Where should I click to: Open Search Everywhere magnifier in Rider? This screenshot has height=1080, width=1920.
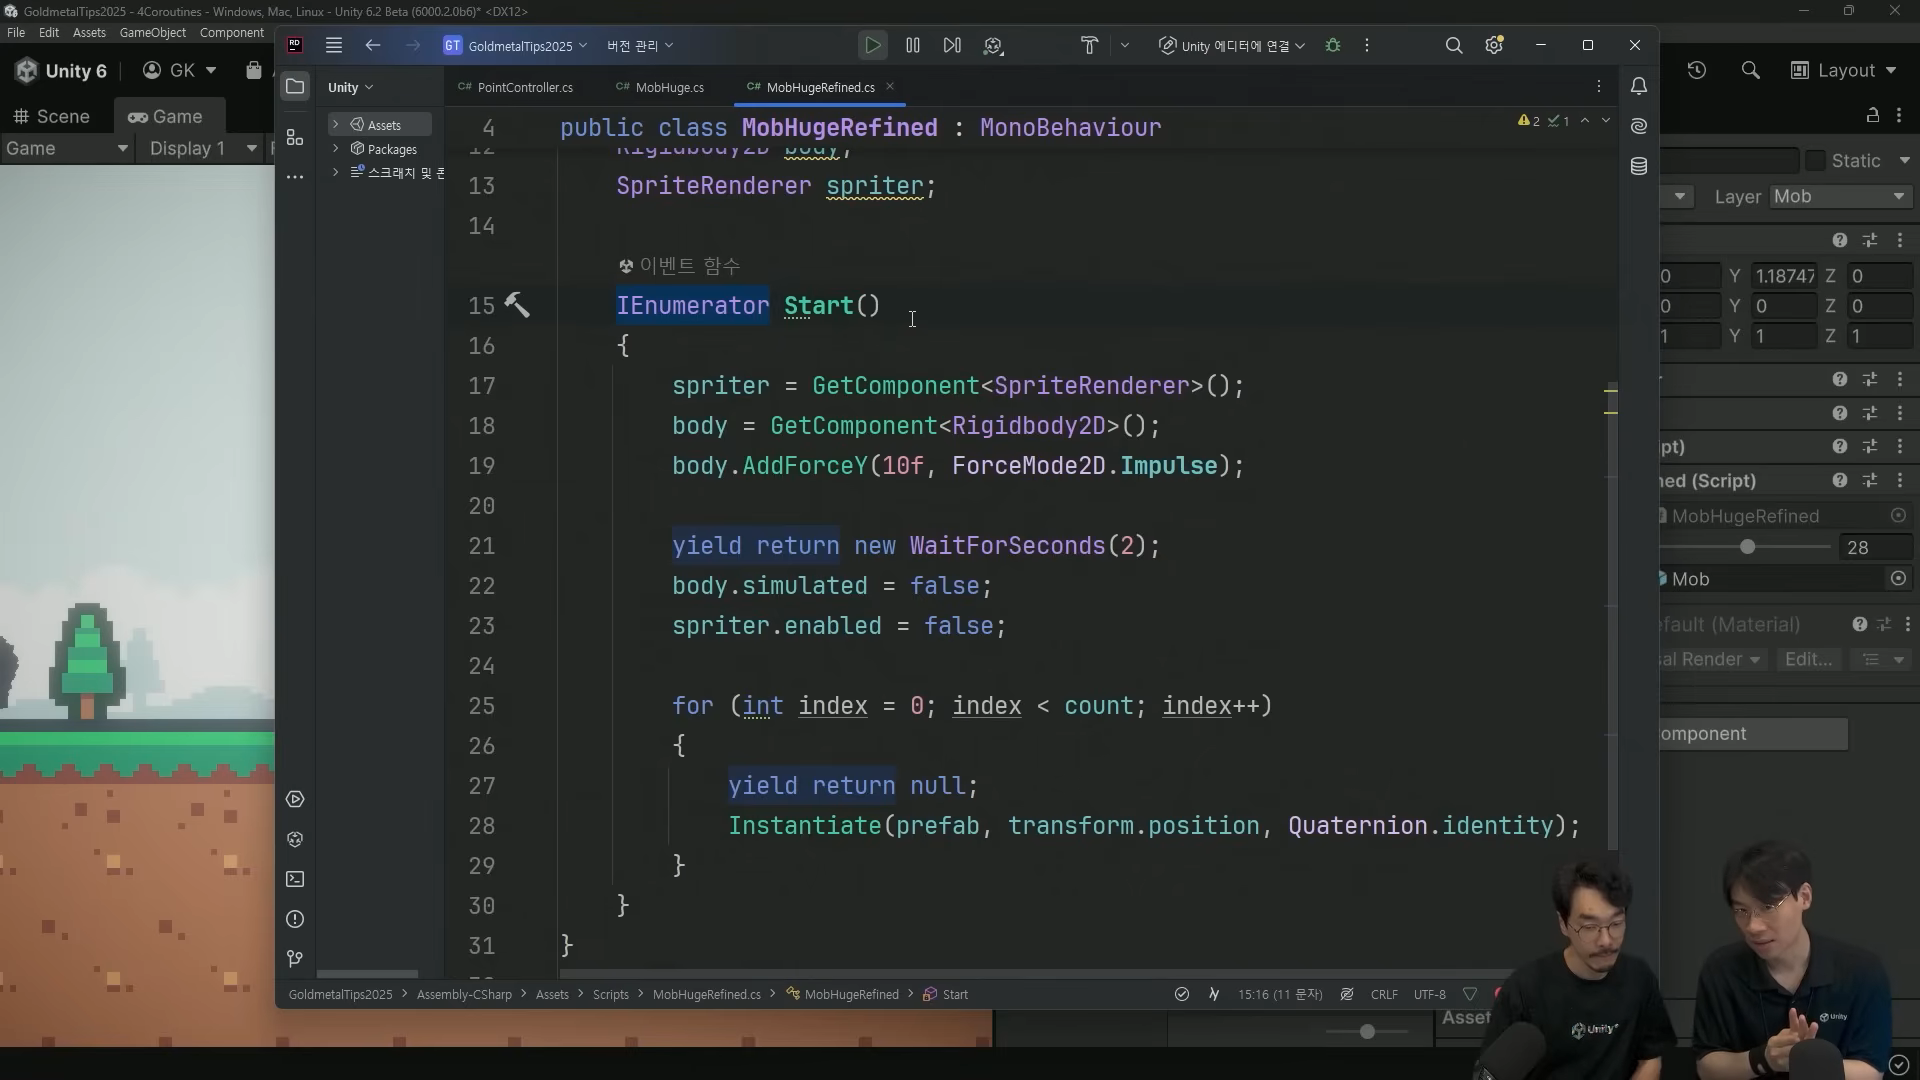(x=1454, y=46)
